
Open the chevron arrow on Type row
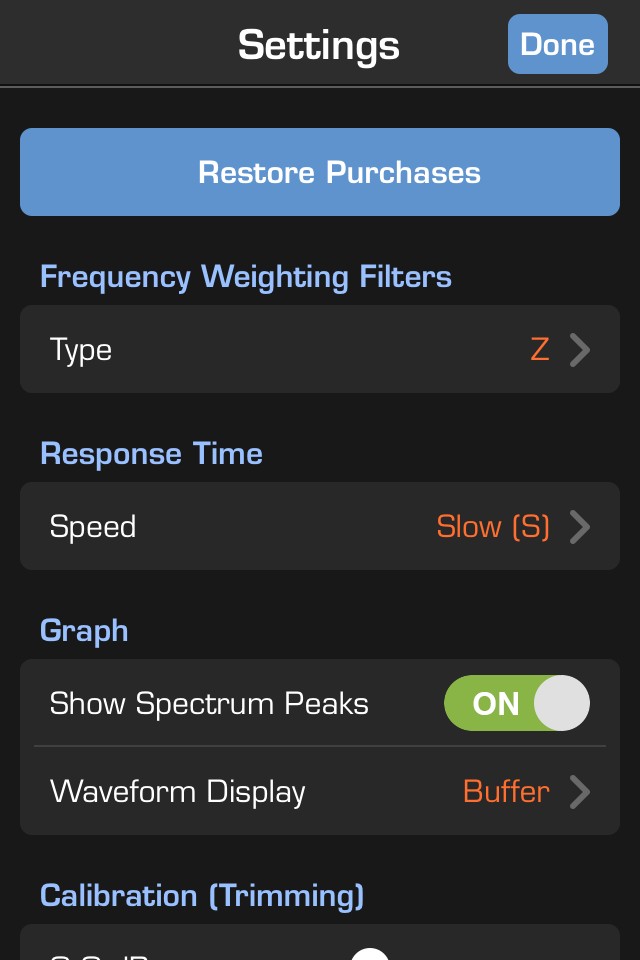point(580,350)
